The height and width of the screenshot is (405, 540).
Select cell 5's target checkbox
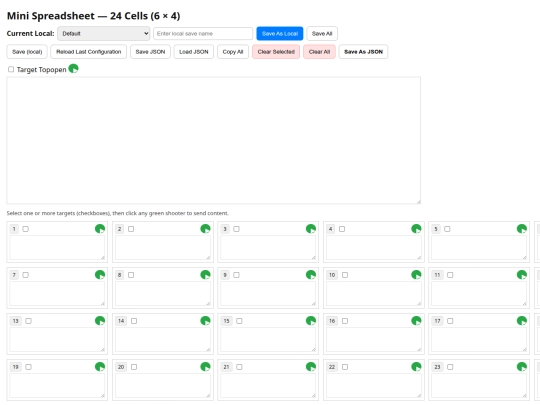[x=447, y=229]
